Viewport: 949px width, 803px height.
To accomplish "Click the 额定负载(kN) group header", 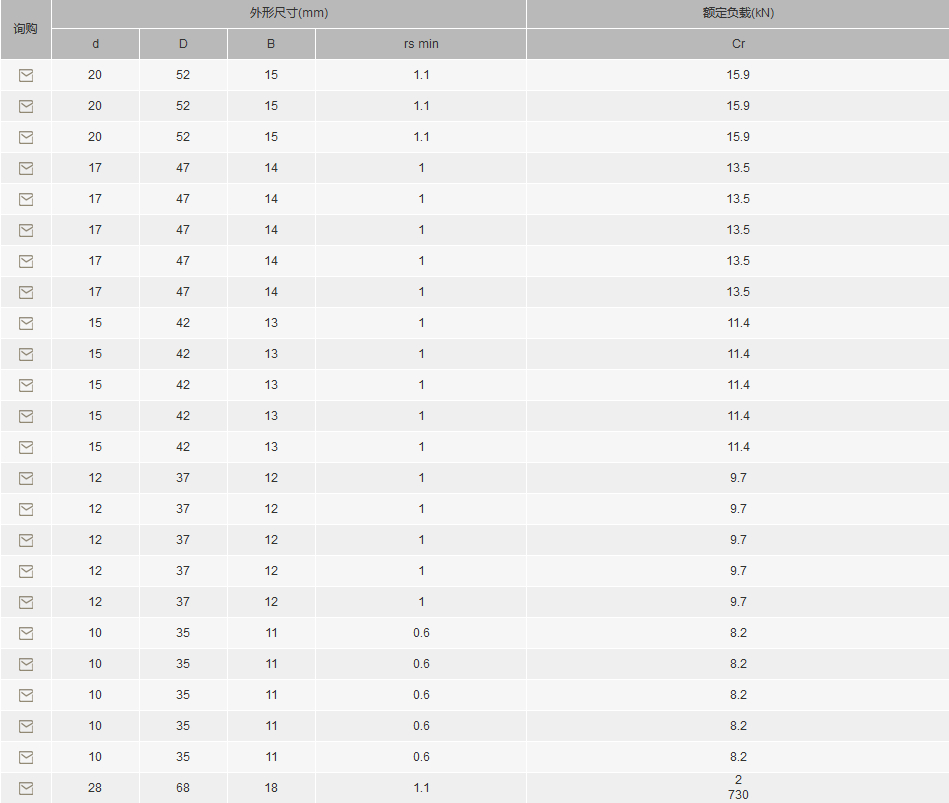I will 738,13.
